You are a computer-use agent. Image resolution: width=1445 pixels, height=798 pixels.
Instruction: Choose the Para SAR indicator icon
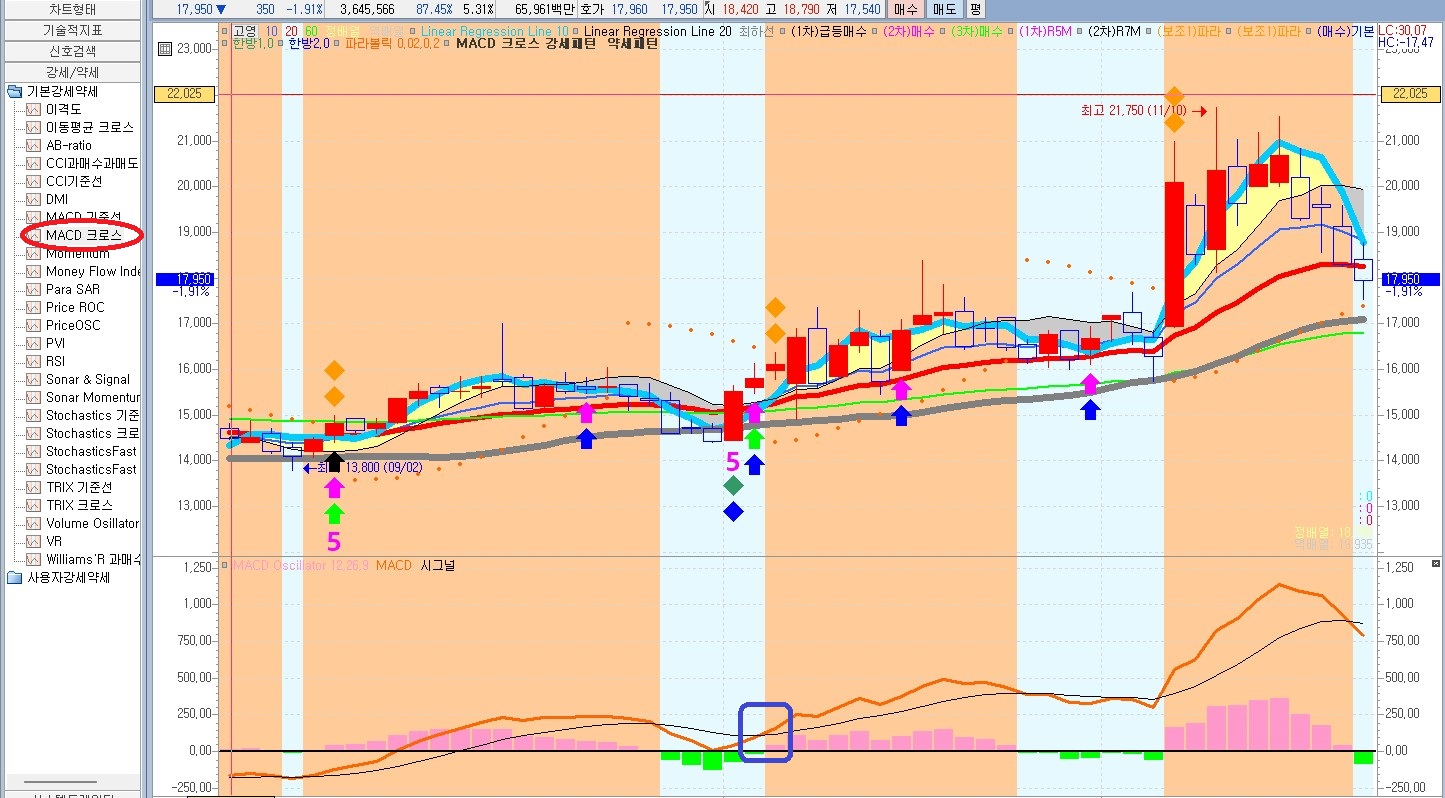tap(33, 290)
